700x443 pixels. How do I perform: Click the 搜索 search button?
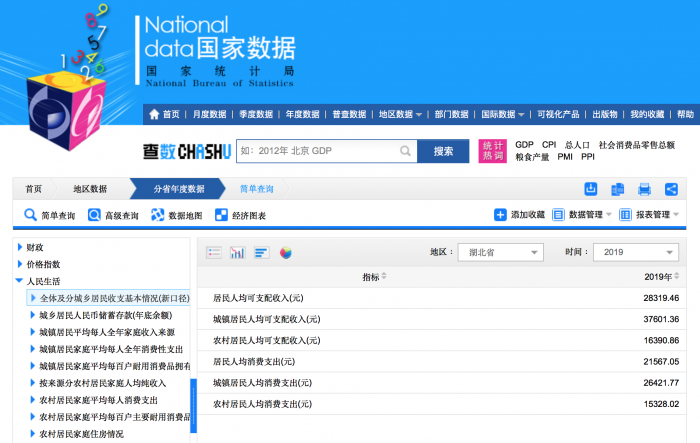443,151
